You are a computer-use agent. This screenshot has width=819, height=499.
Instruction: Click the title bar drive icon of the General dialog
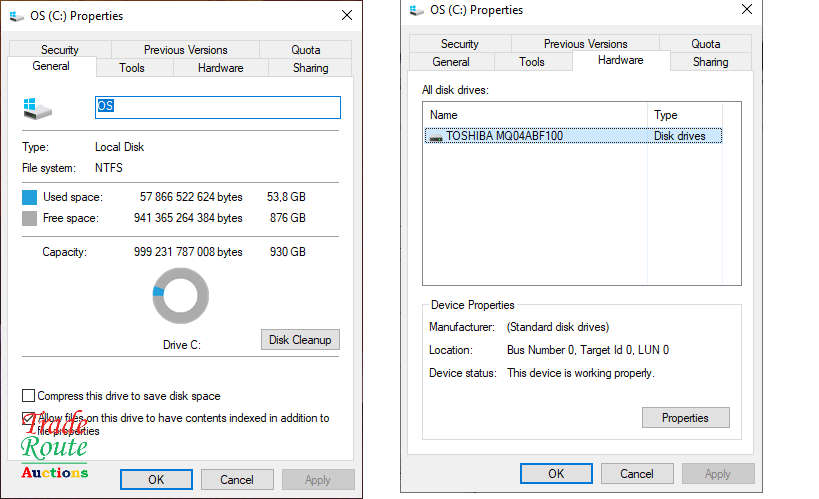pos(16,15)
